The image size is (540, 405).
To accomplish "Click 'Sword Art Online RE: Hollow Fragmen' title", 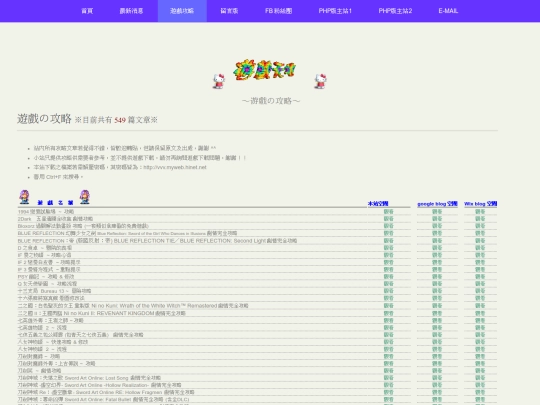I will click(x=106, y=392).
